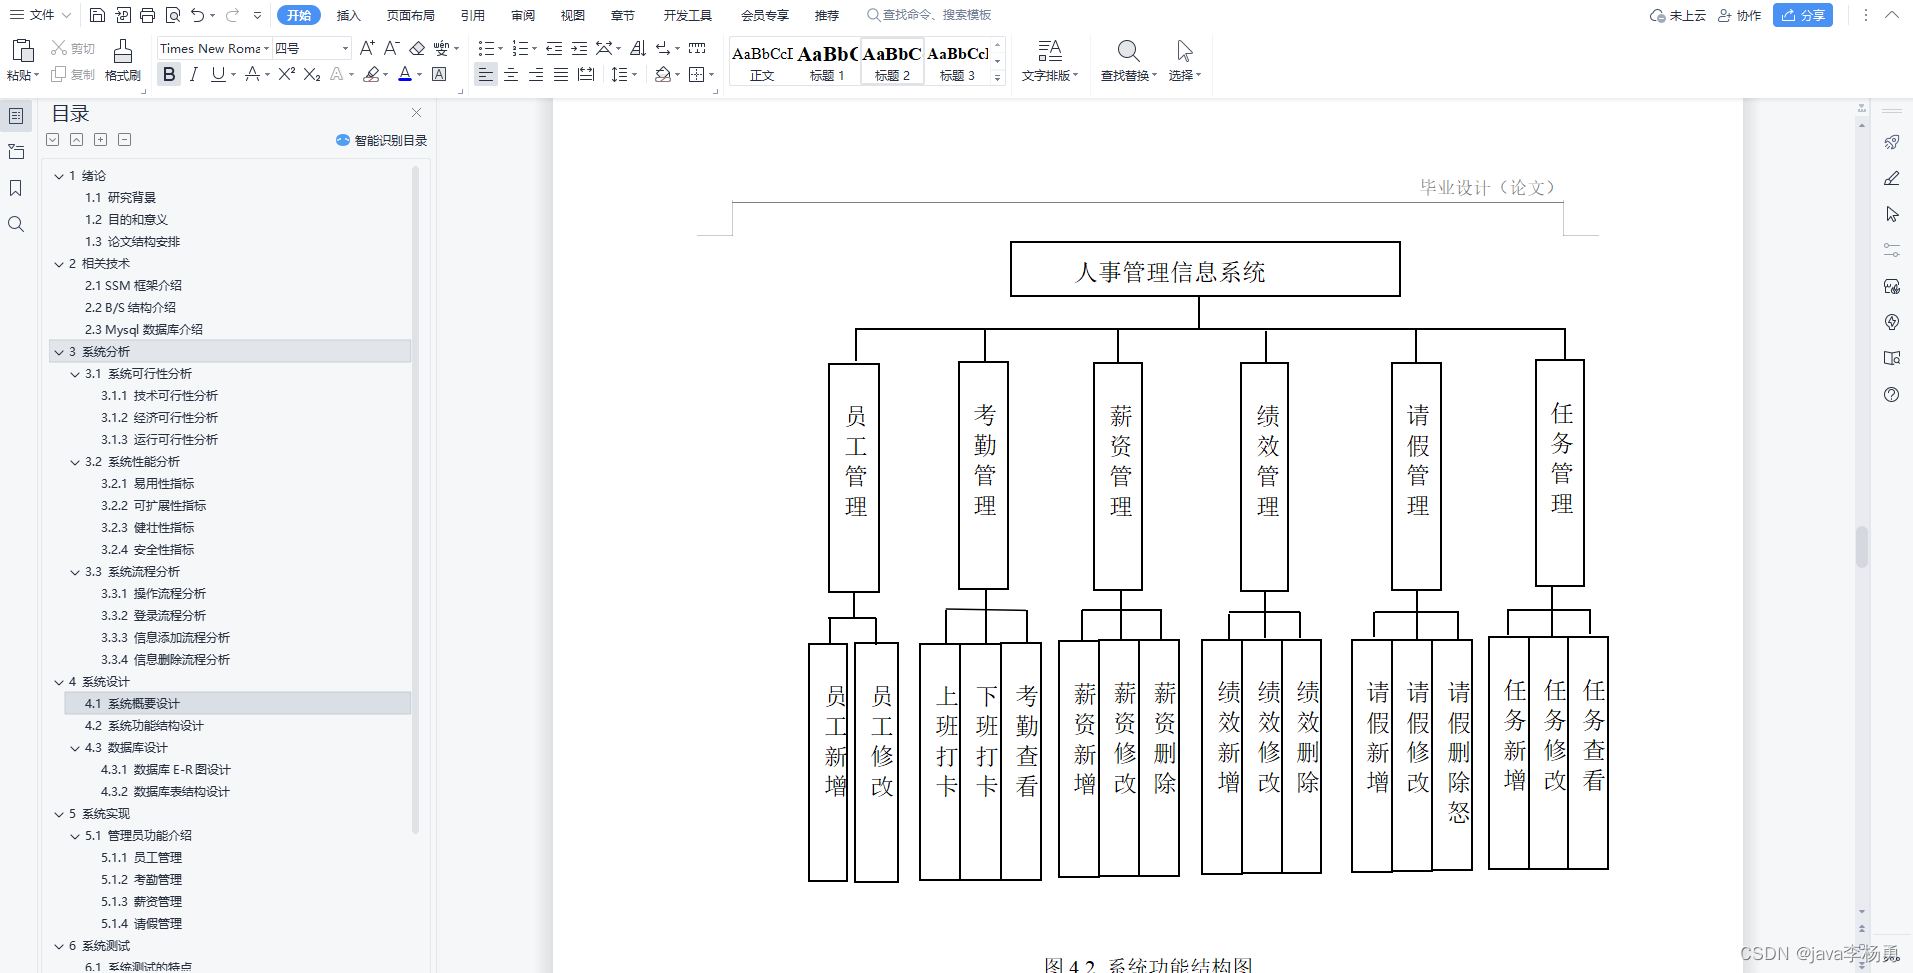
Task: Click the vertical document scrollbar thumb
Action: (x=1861, y=547)
